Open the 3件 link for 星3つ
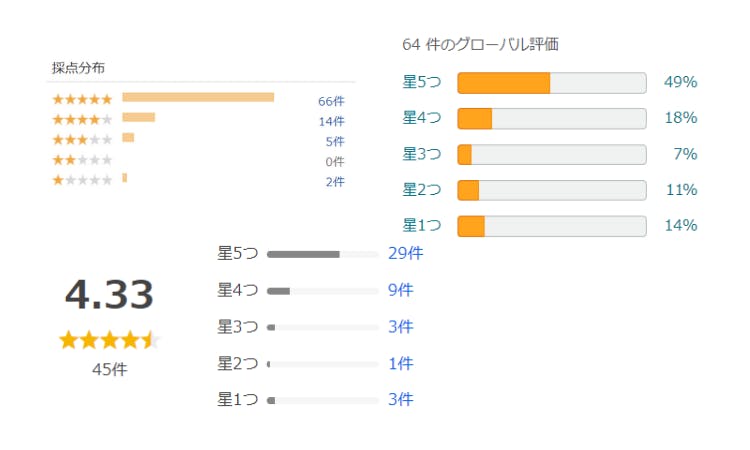Viewport: 750px width, 450px height. 401,327
